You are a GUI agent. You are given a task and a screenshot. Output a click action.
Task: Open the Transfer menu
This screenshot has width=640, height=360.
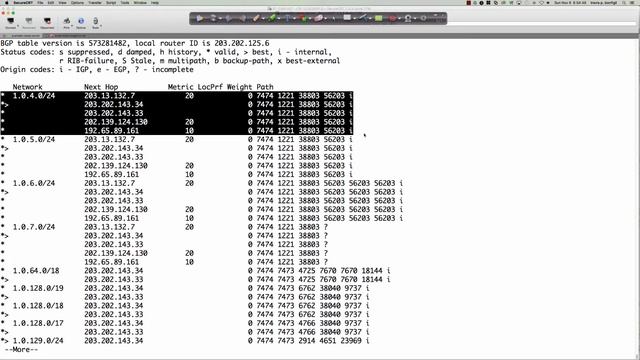[x=95, y=3]
